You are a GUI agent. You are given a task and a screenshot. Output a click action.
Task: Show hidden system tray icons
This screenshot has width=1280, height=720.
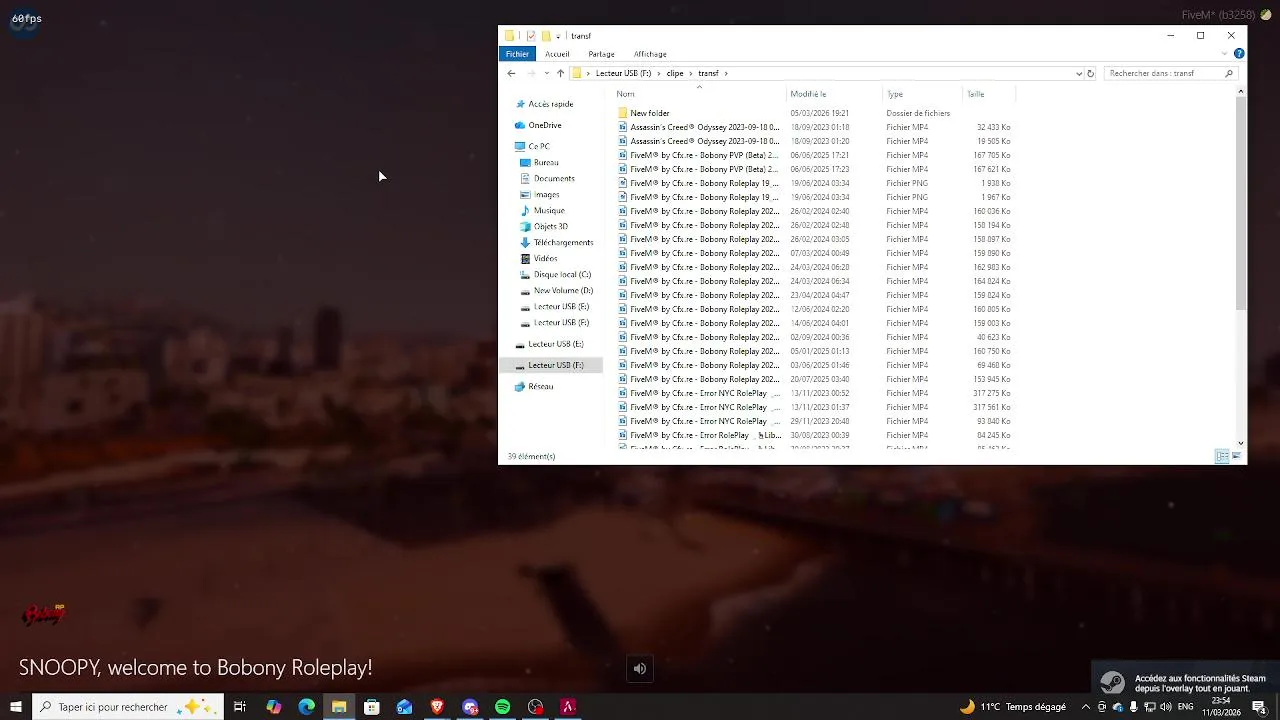1086,707
